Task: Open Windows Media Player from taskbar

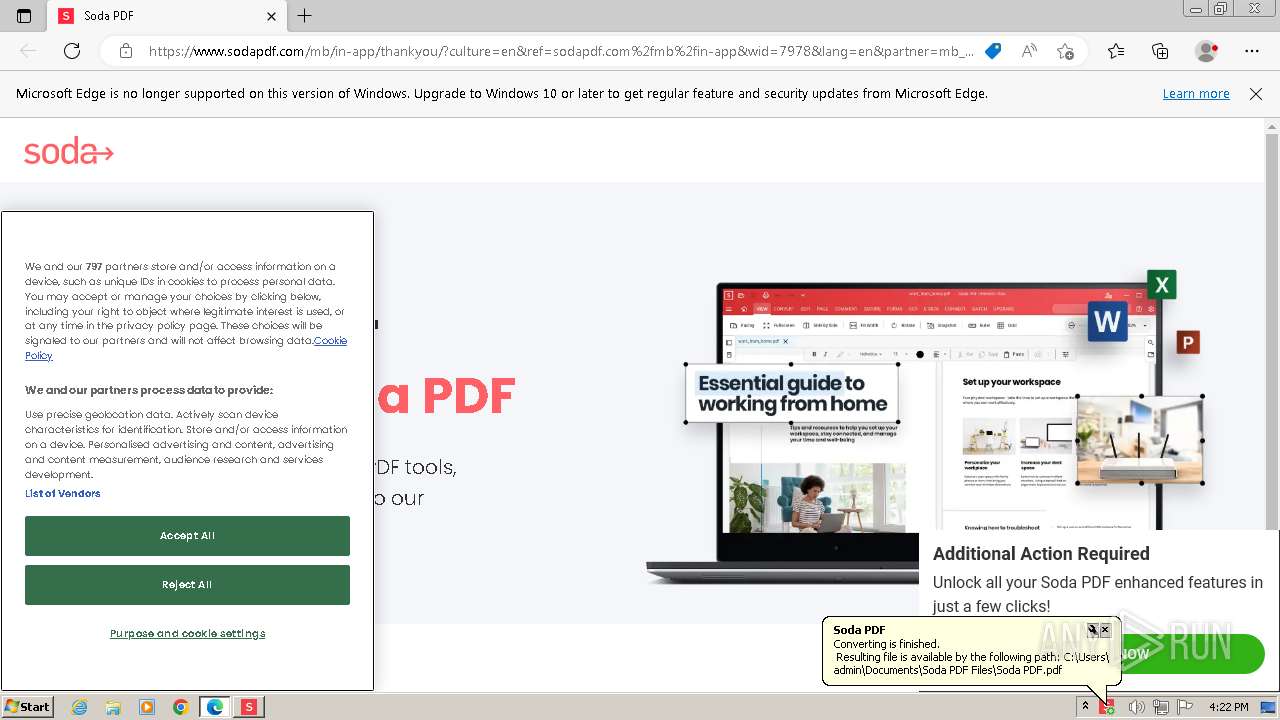Action: coord(147,707)
